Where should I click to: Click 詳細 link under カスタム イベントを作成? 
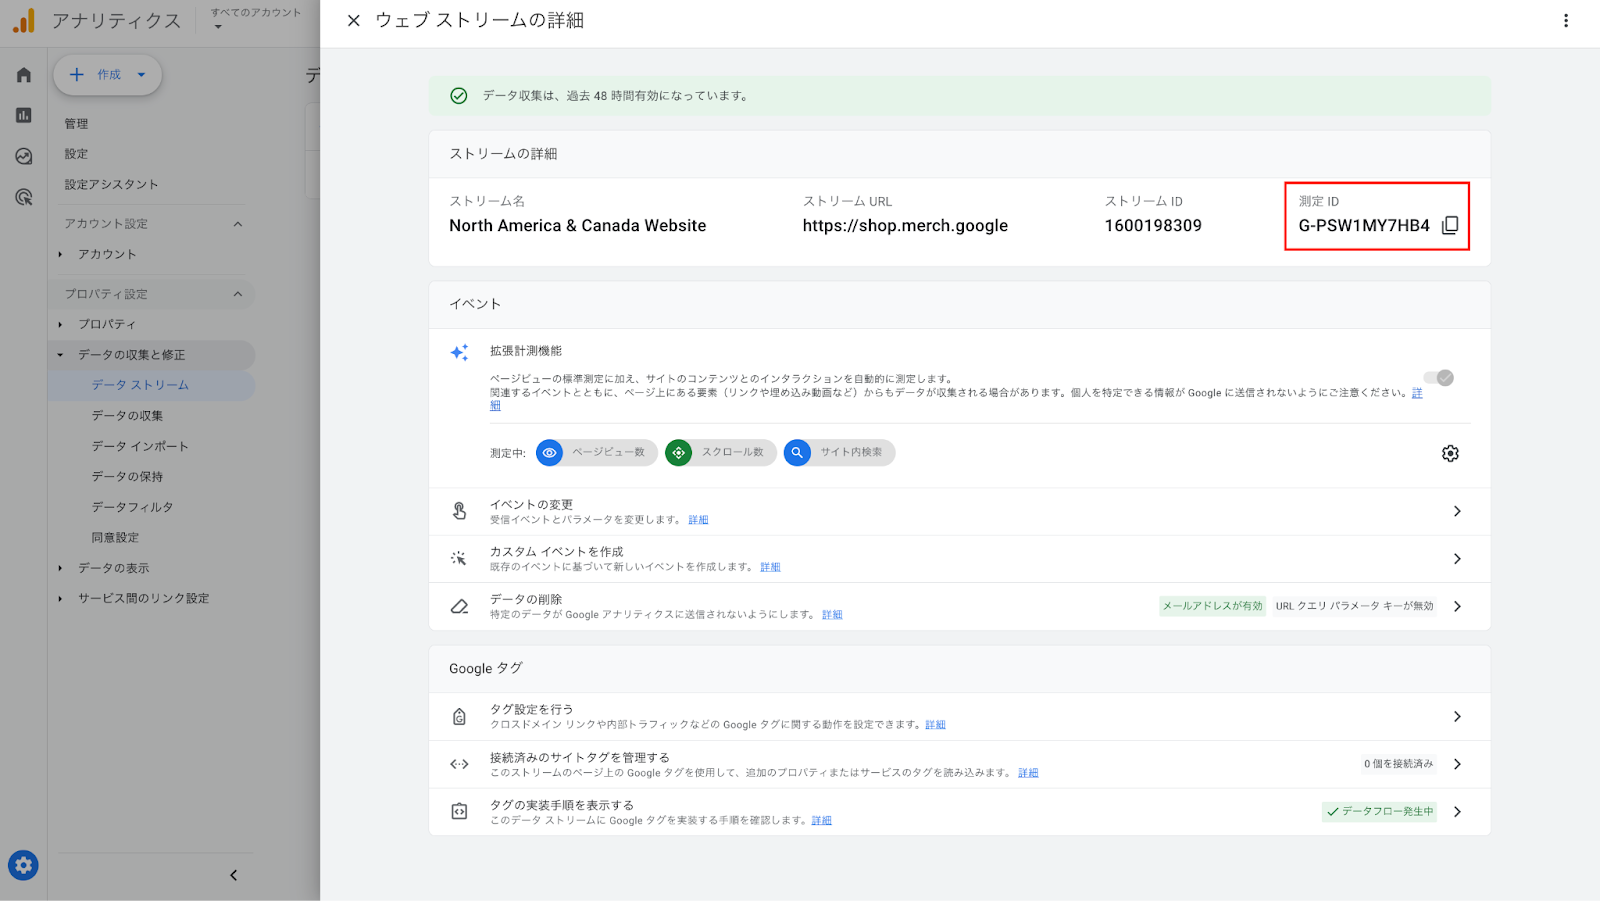(770, 567)
